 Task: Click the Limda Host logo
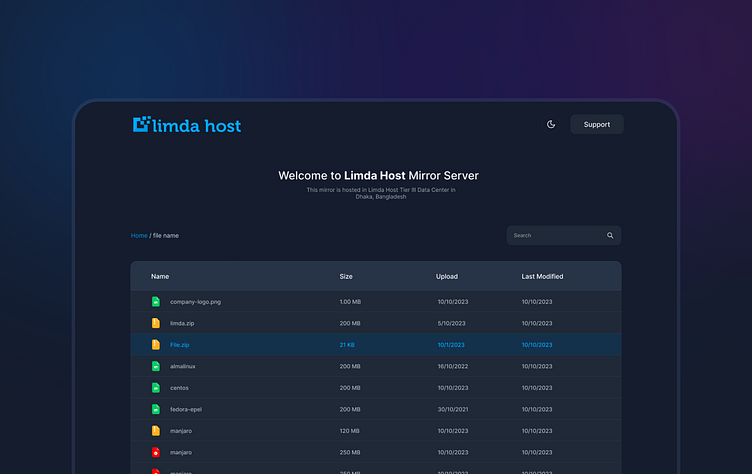click(x=187, y=125)
